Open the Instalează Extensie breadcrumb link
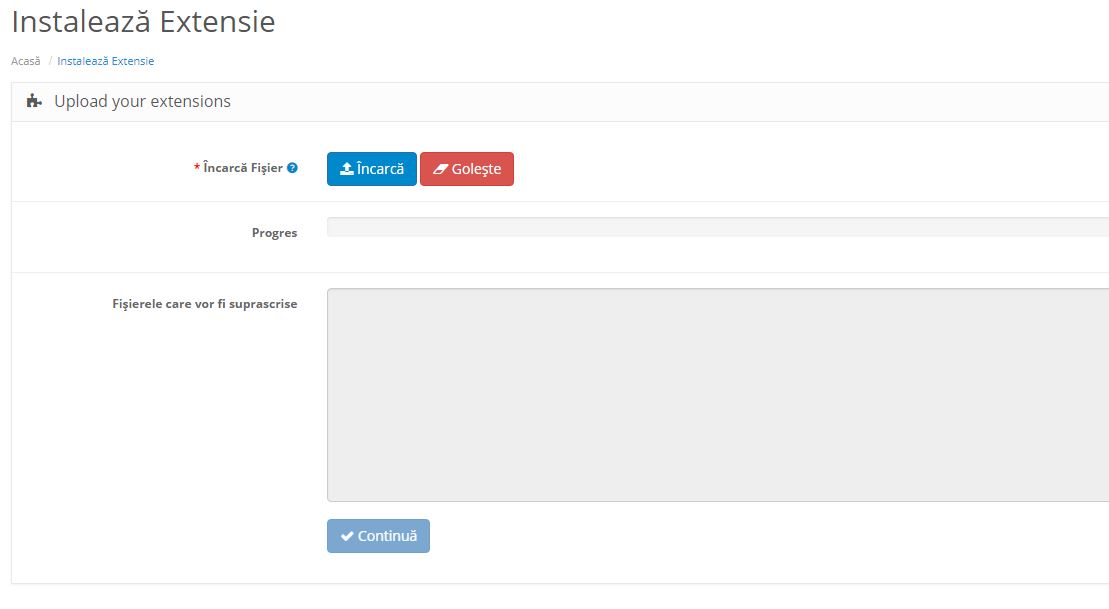 pyautogui.click(x=105, y=61)
